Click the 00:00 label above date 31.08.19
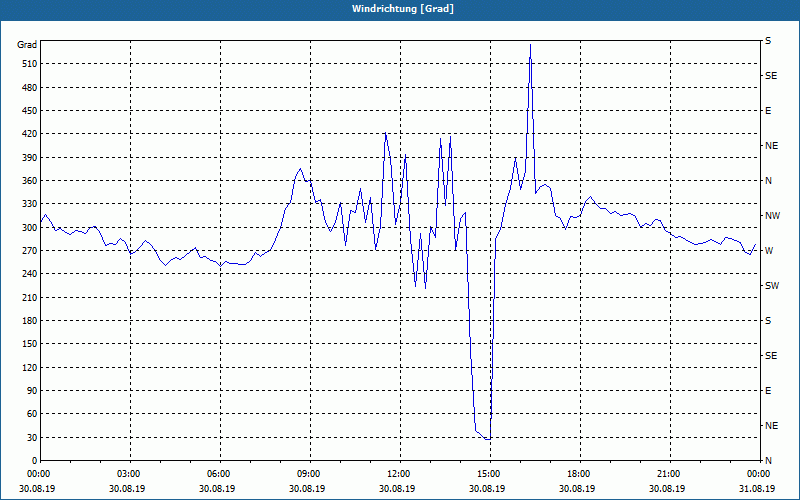Image resolution: width=800 pixels, height=500 pixels. 757,474
